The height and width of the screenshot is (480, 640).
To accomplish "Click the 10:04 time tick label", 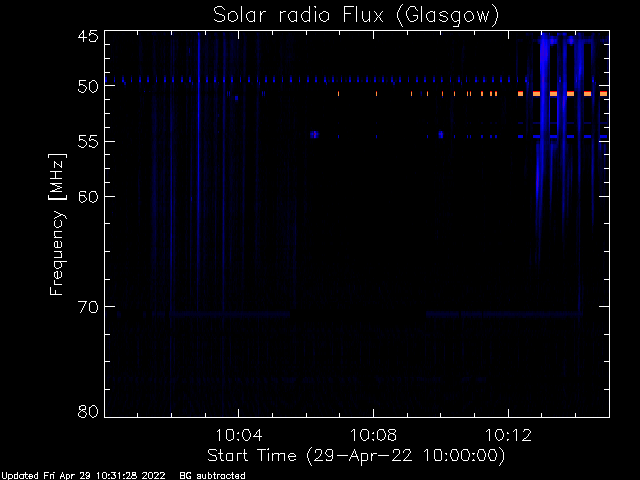I will pos(239,435).
